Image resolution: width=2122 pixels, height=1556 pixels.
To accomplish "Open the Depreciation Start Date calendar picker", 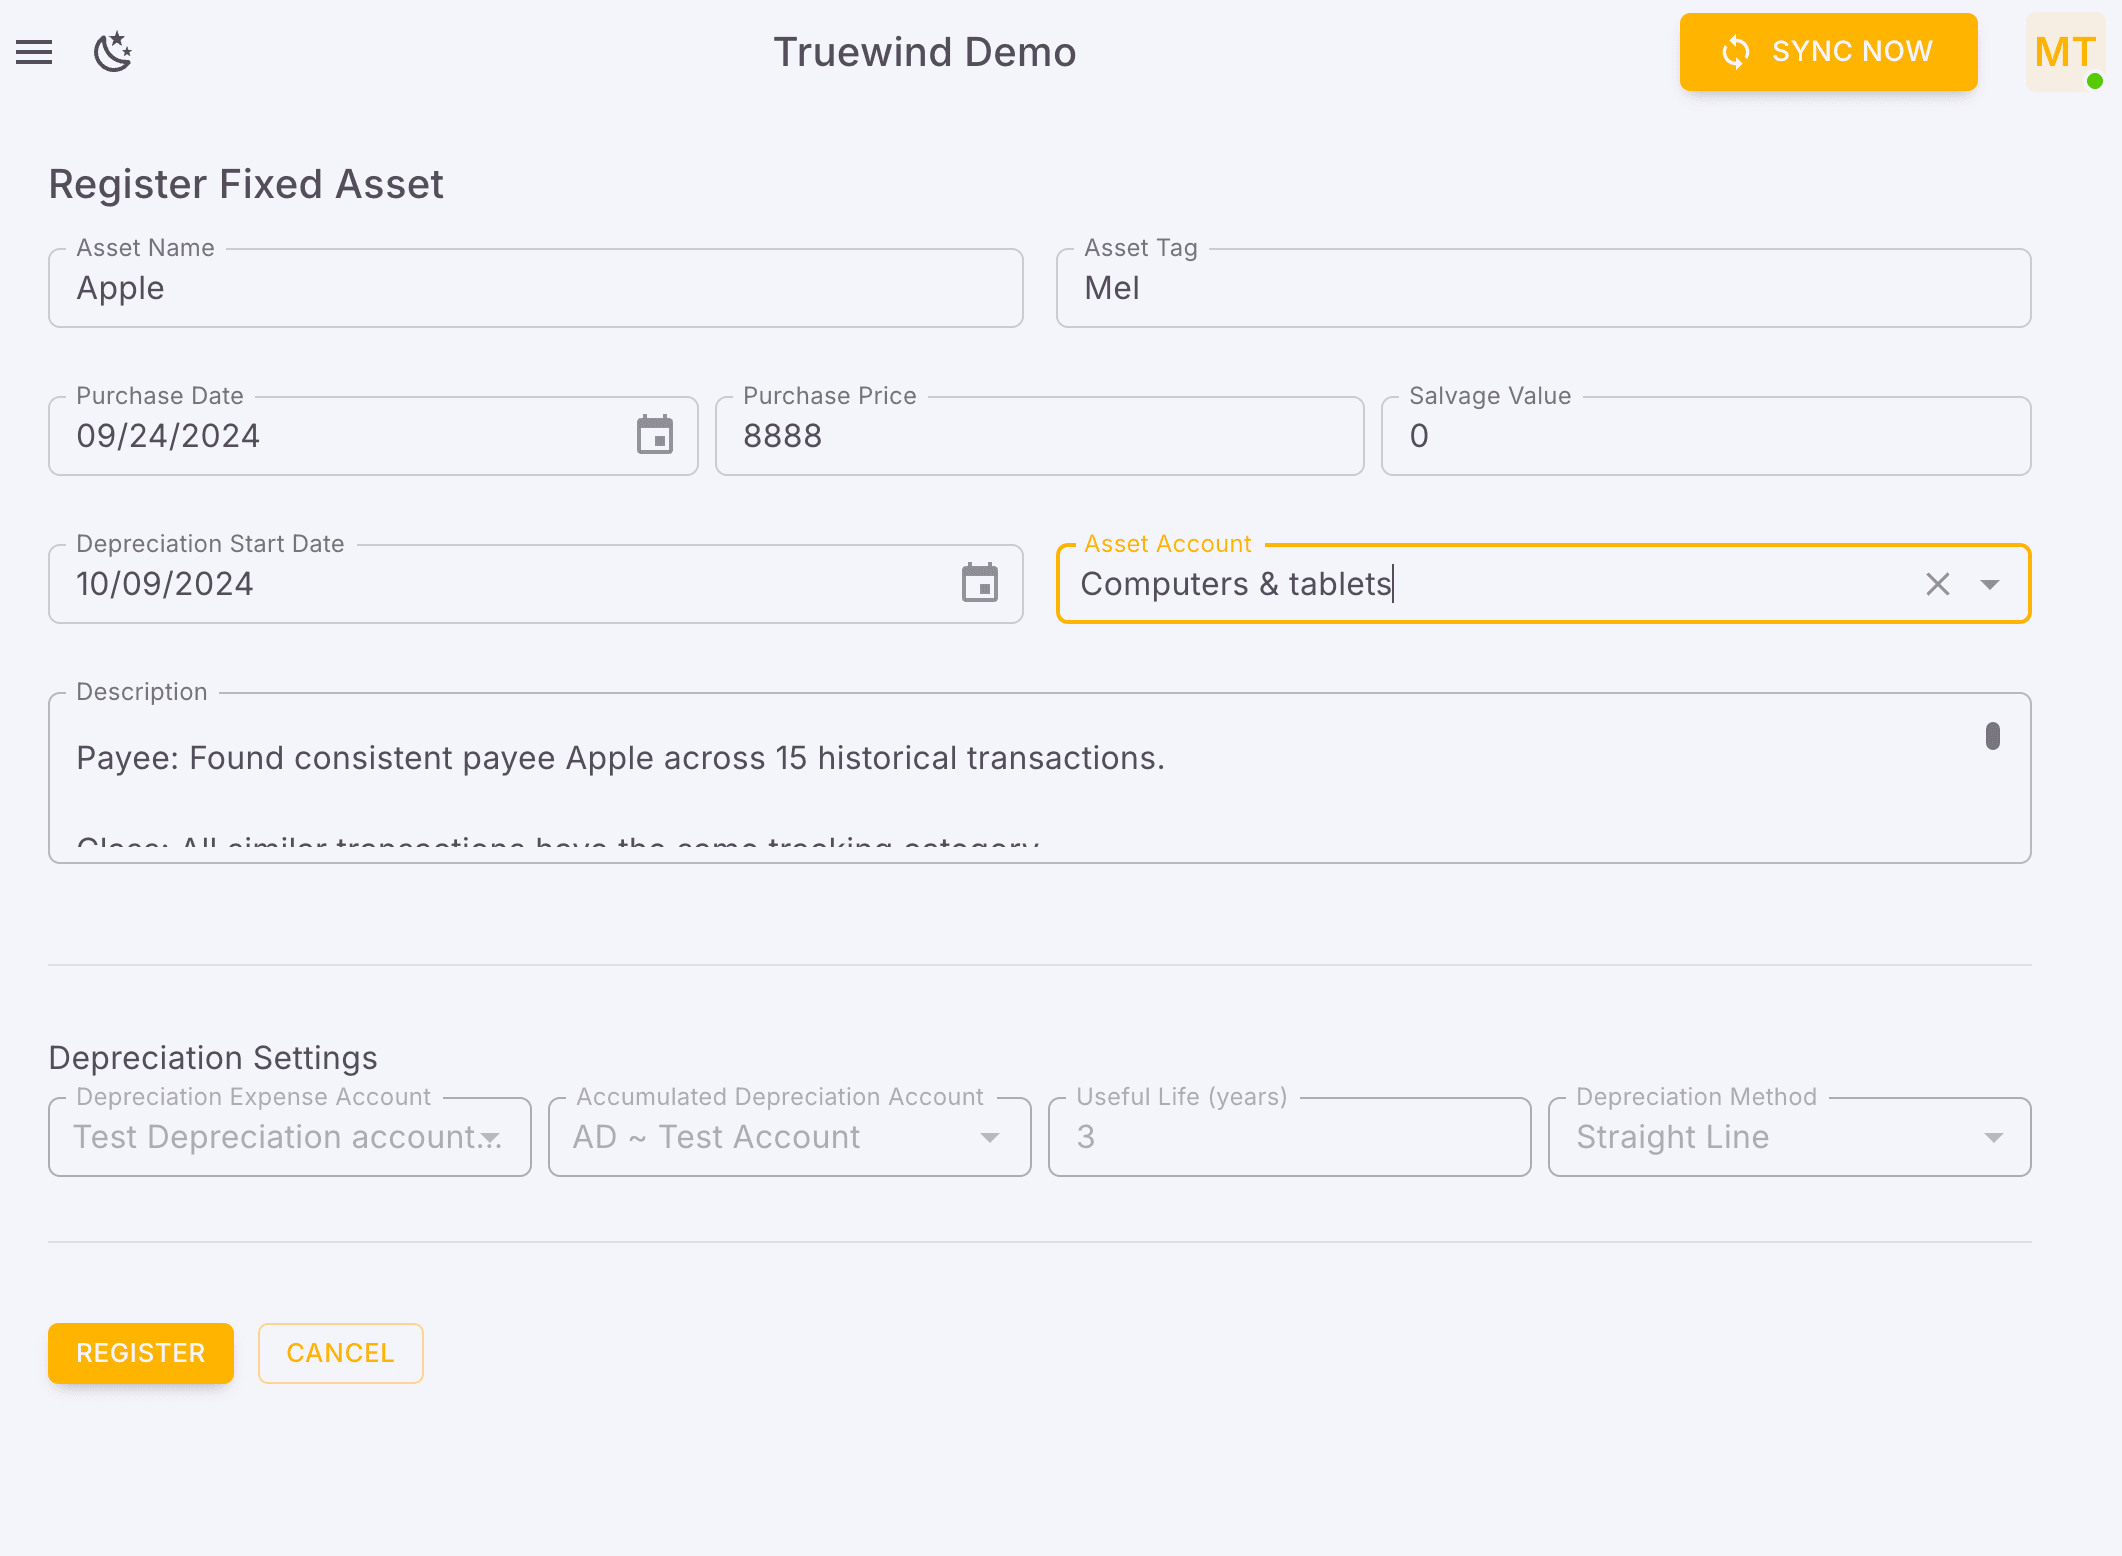I will click(980, 583).
